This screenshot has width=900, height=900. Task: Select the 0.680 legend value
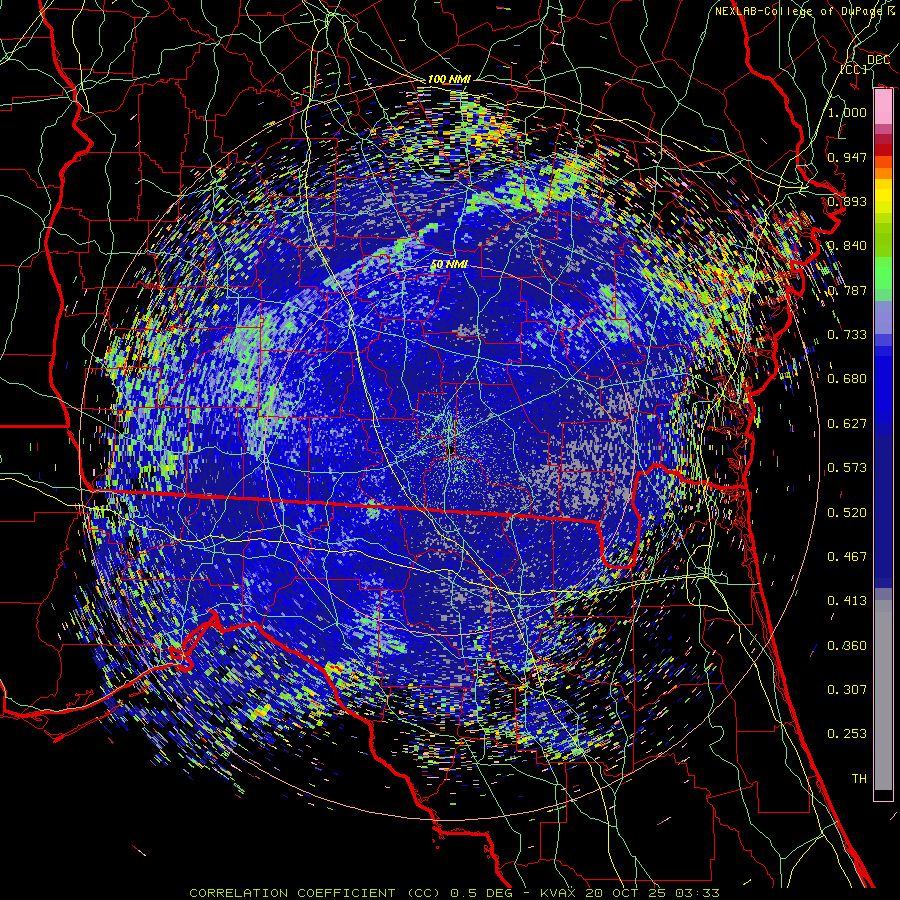[x=847, y=379]
